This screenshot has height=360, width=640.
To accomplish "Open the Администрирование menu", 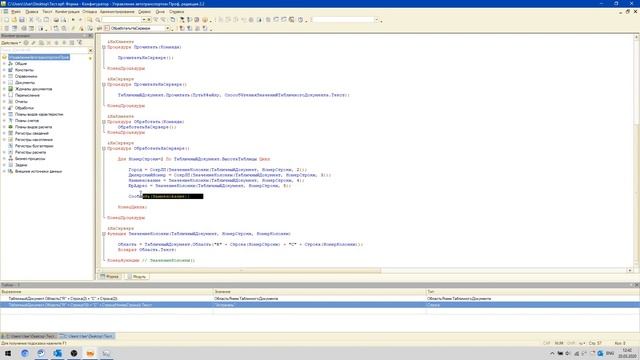I will (x=117, y=12).
